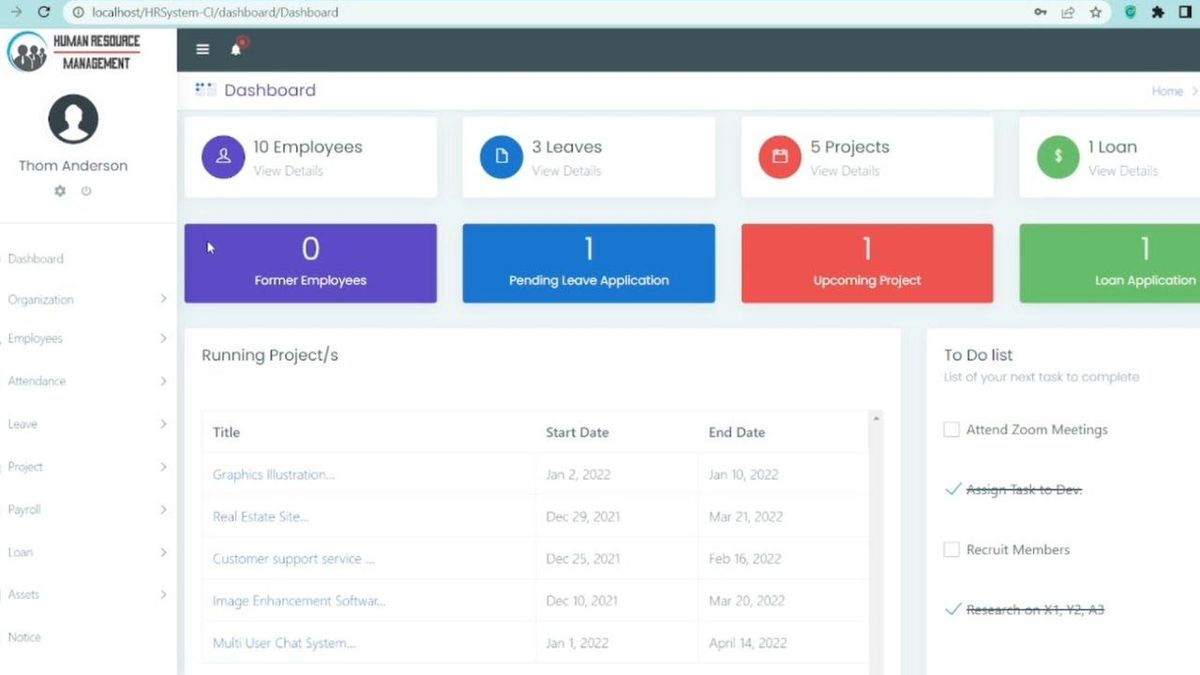The height and width of the screenshot is (675, 1200).
Task: Open the Notice sidebar item
Action: [x=24, y=637]
